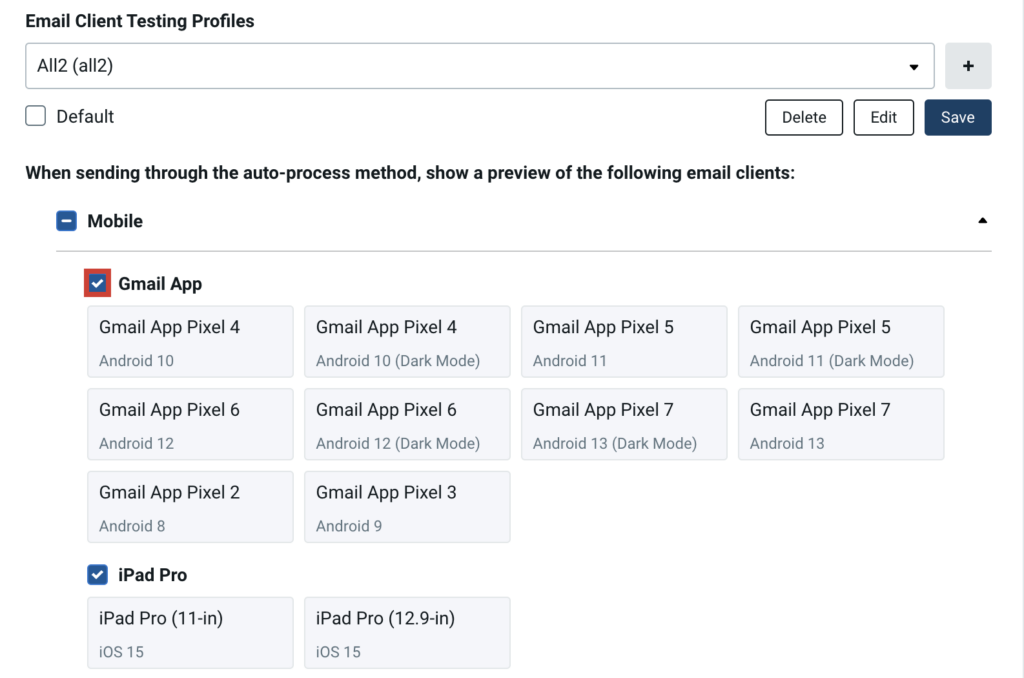The height and width of the screenshot is (678, 1024).
Task: Click the Save button
Action: (957, 117)
